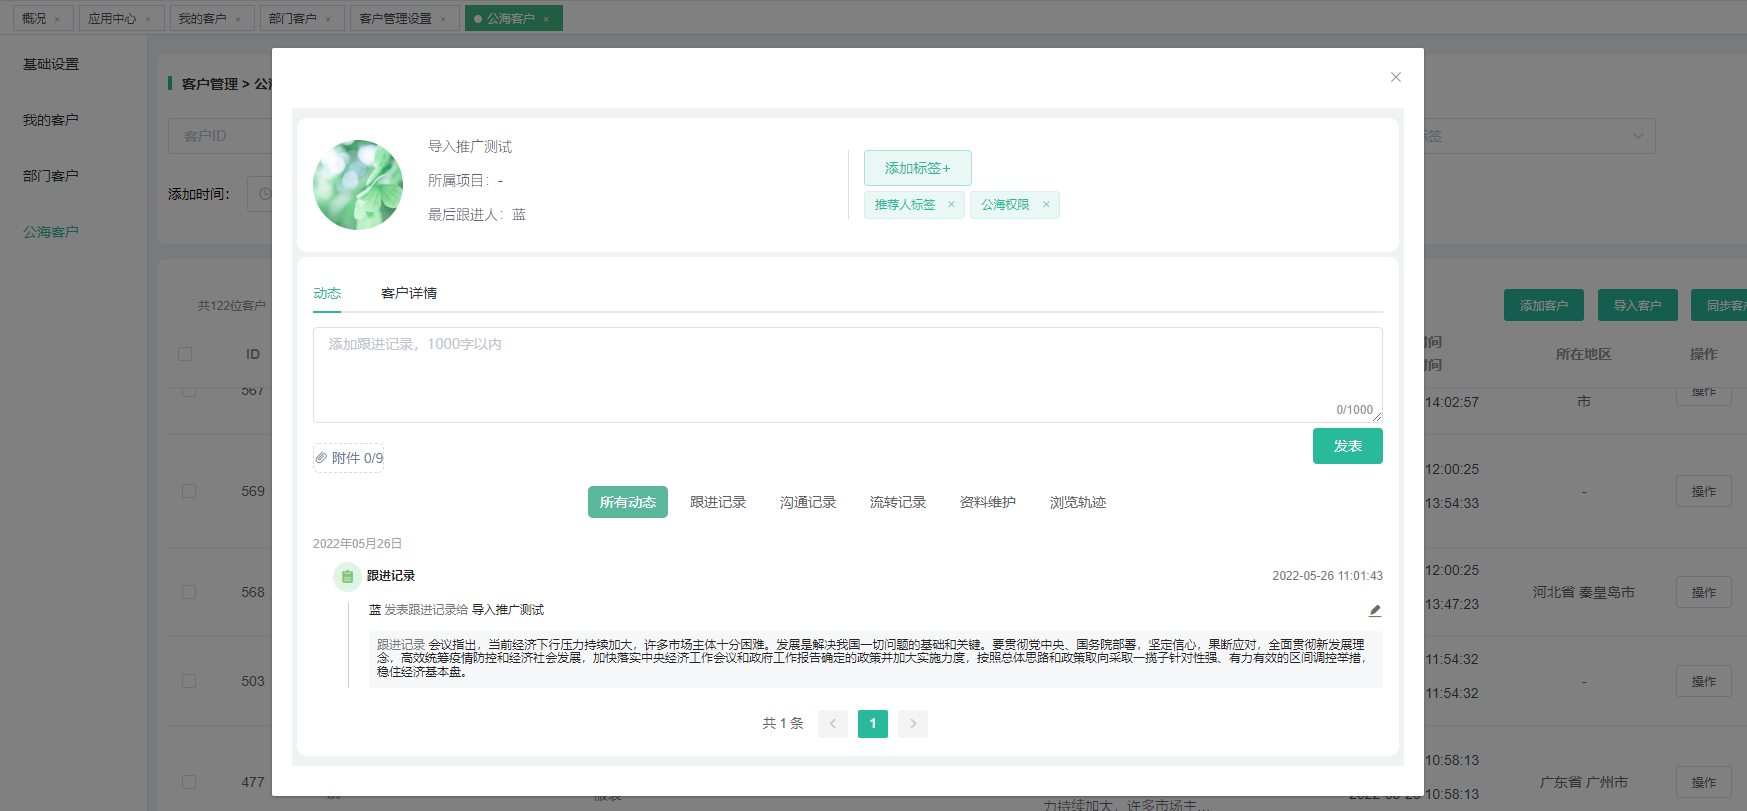Image resolution: width=1747 pixels, height=811 pixels.
Task: Click the 添加标签+ button
Action: [917, 168]
